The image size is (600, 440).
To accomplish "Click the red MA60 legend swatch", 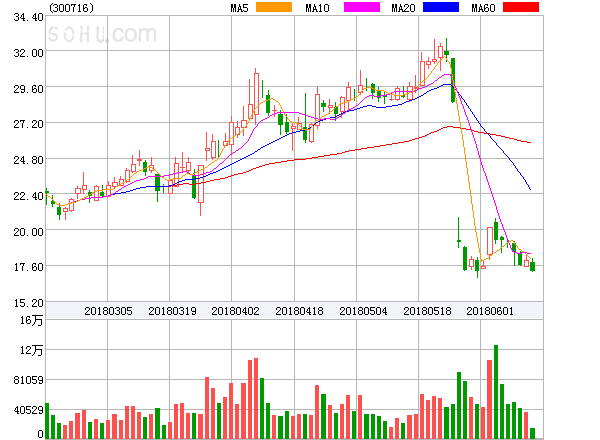I will tap(521, 7).
